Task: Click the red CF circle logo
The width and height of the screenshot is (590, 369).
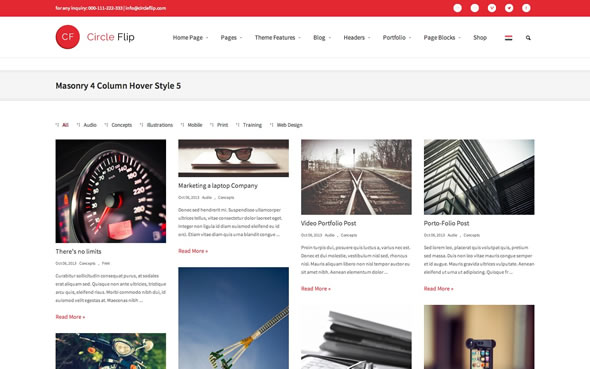Action: (68, 37)
